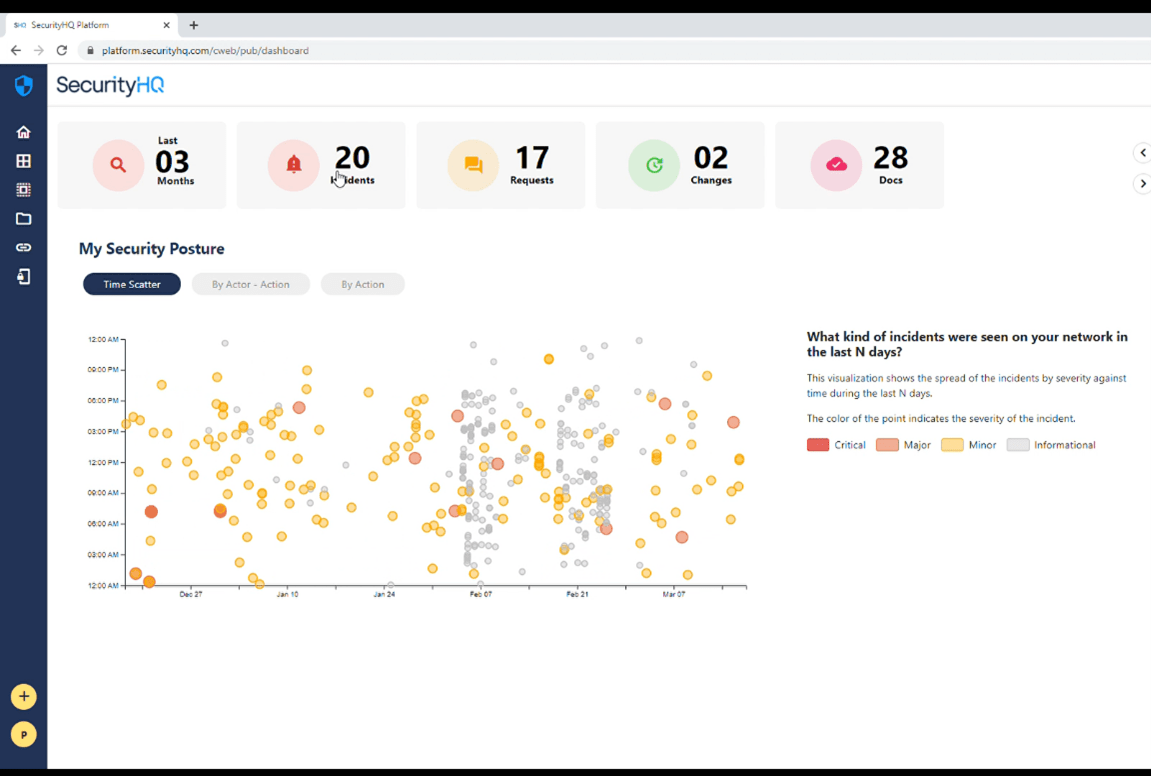Screen dimensions: 1151x776
Task: Open the Requests chat card
Action: click(x=500, y=165)
